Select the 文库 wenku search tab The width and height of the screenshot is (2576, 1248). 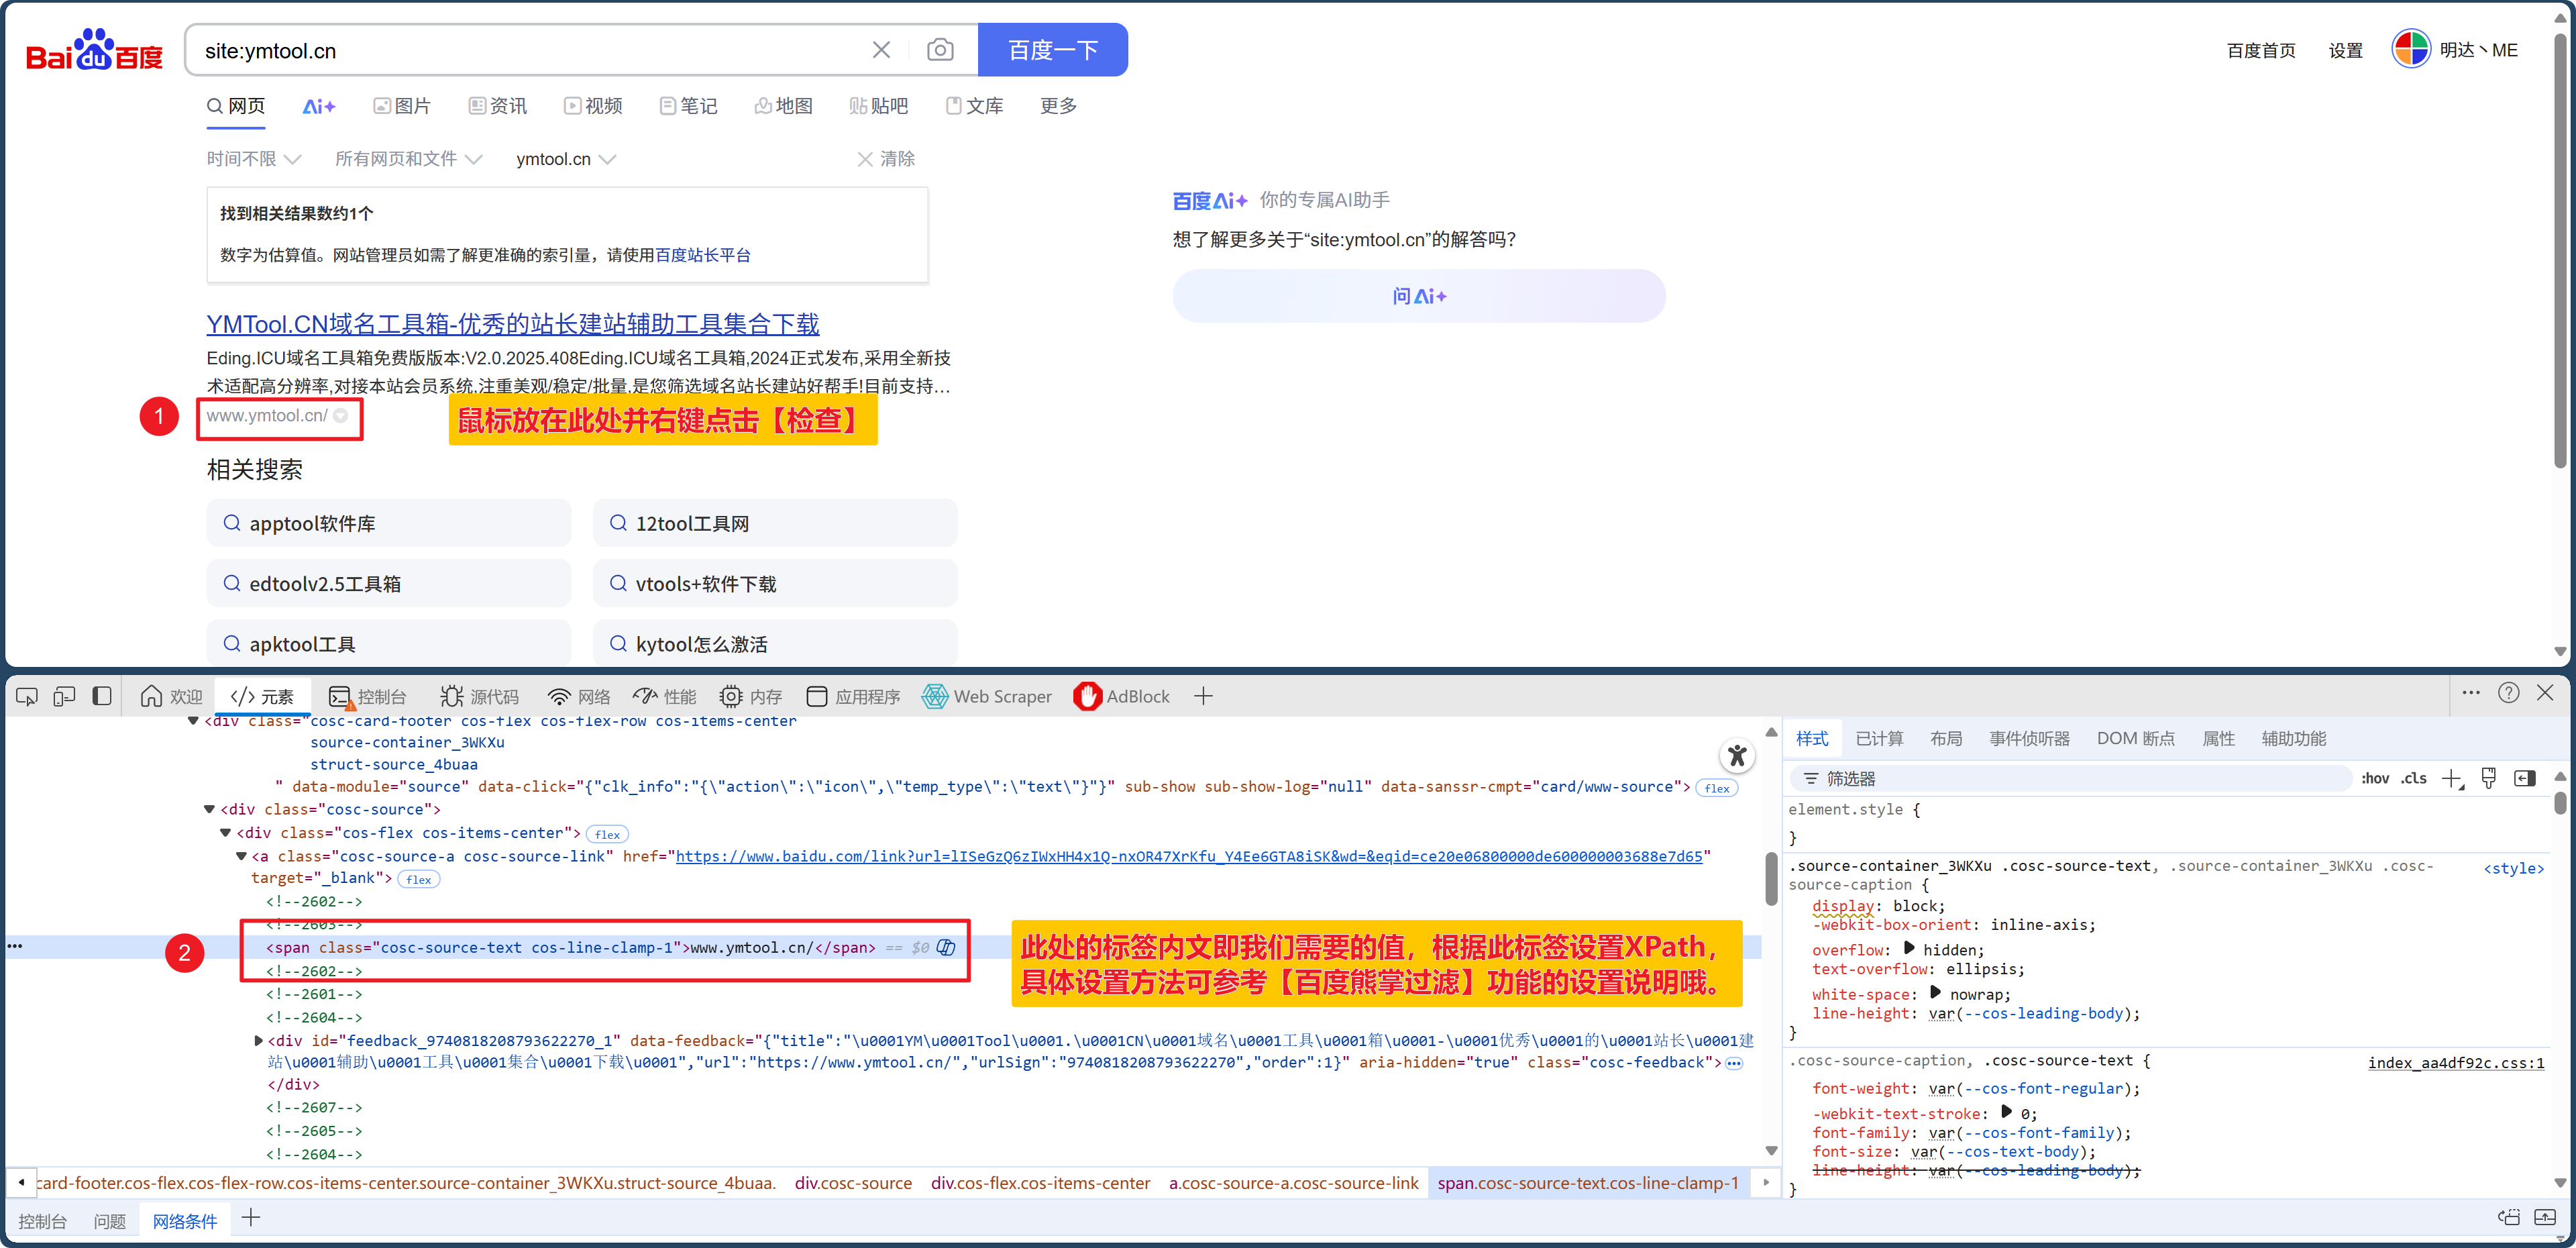[975, 106]
